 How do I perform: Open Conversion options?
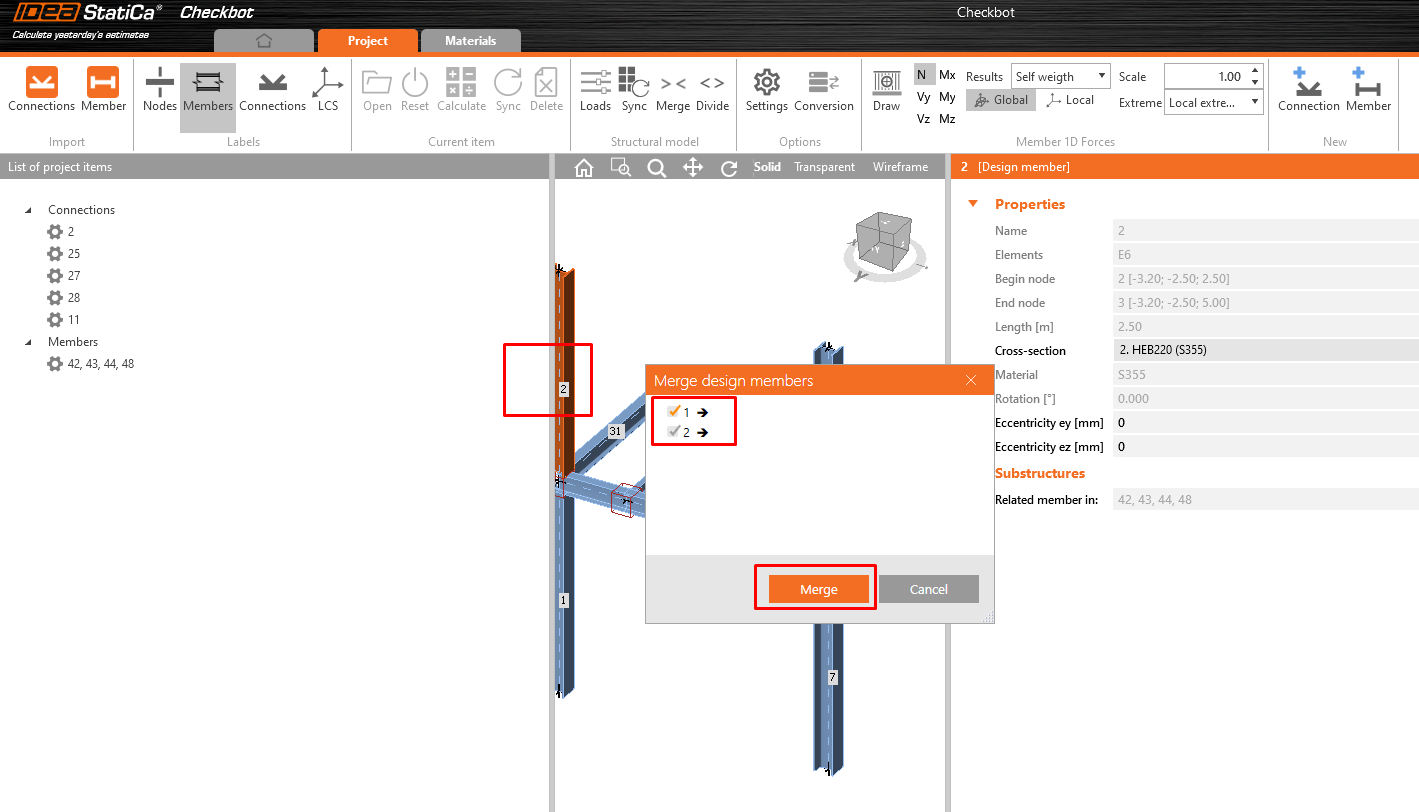click(x=824, y=90)
